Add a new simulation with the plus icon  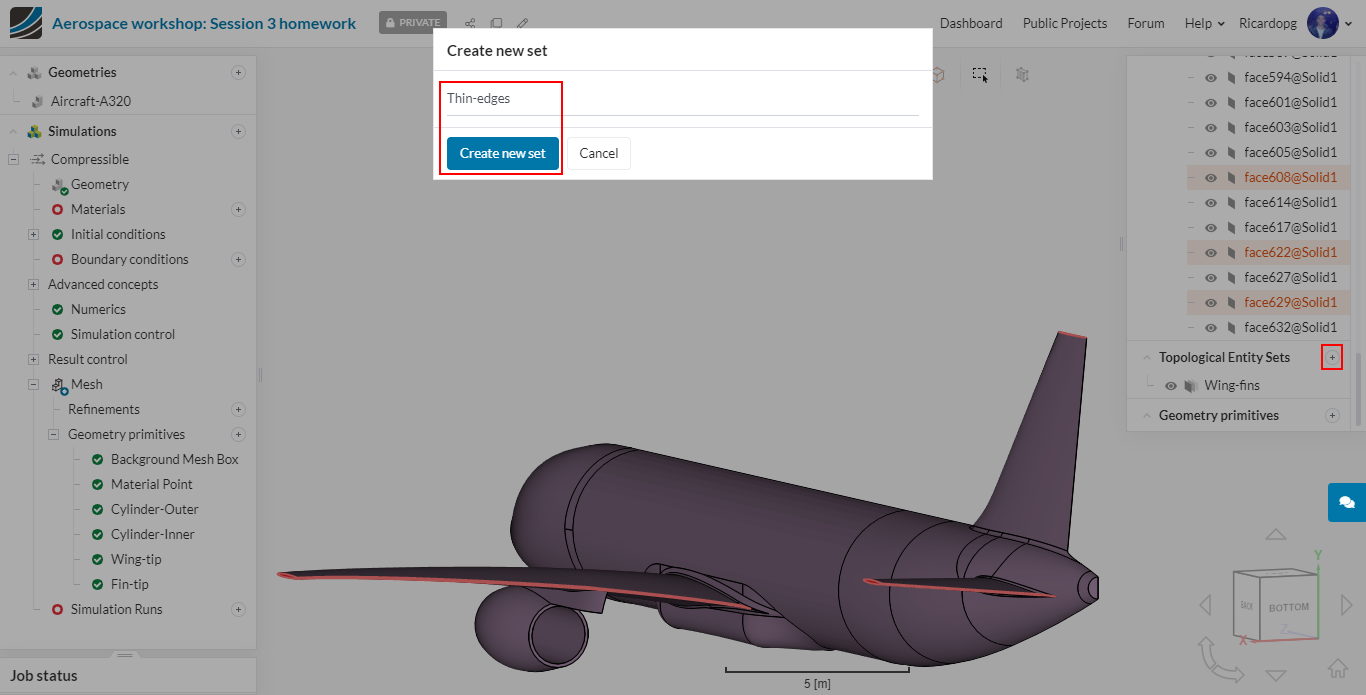tap(238, 131)
